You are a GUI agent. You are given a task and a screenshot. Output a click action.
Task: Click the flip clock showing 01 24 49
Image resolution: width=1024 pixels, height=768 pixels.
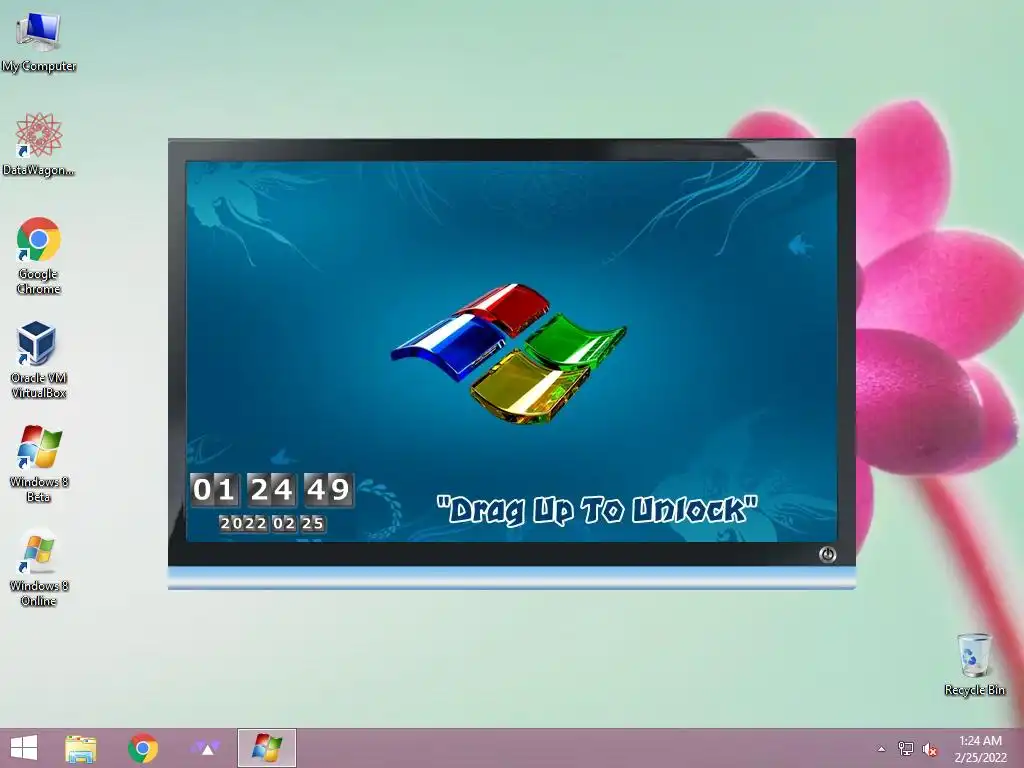click(272, 490)
